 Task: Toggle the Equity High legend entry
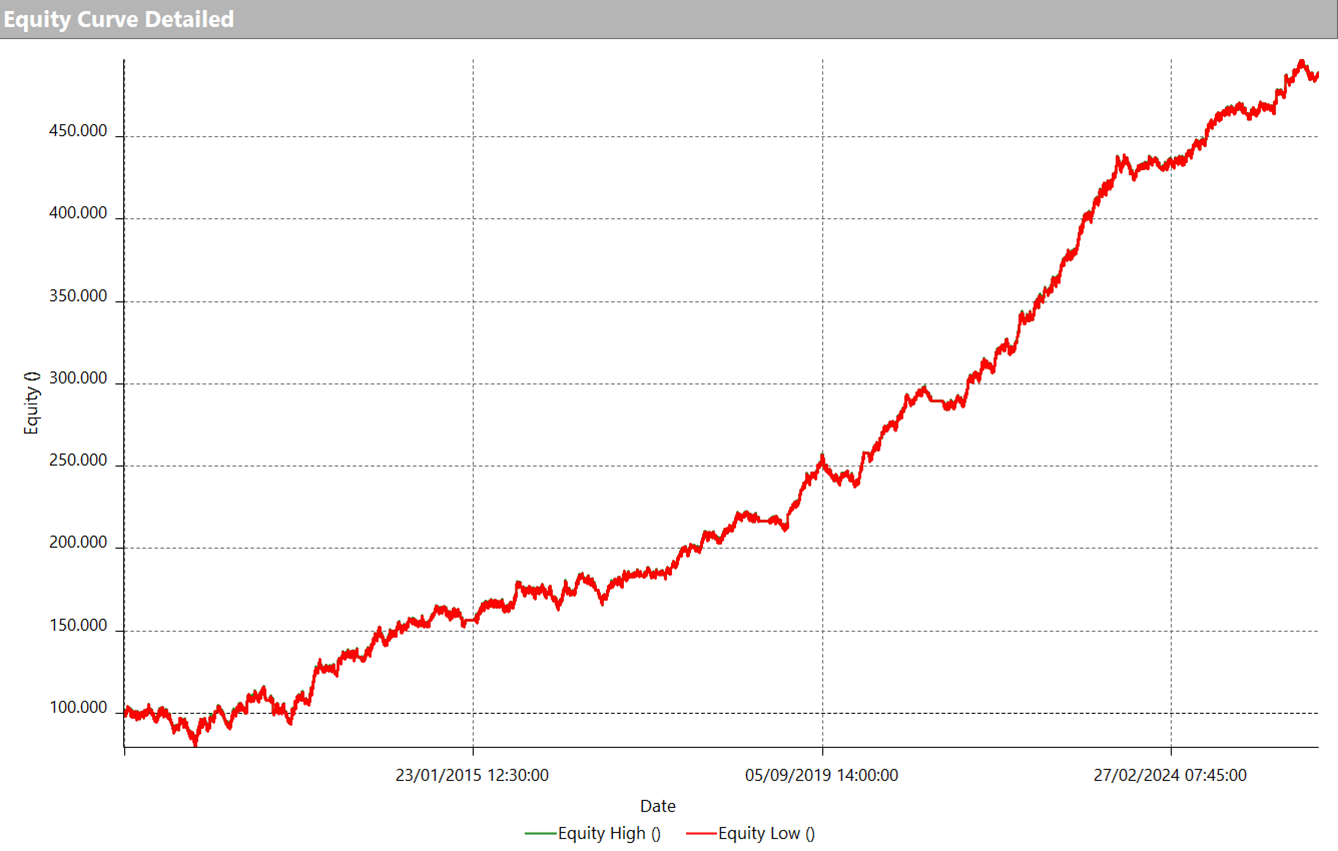(x=608, y=833)
